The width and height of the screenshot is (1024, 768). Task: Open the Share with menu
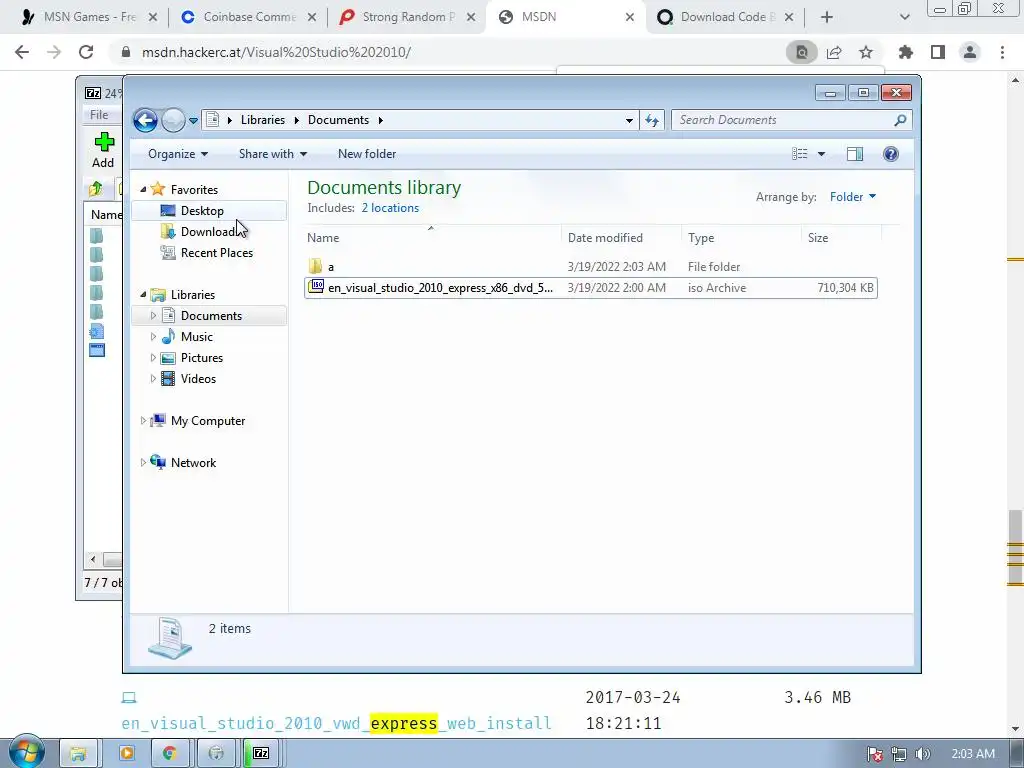click(273, 154)
